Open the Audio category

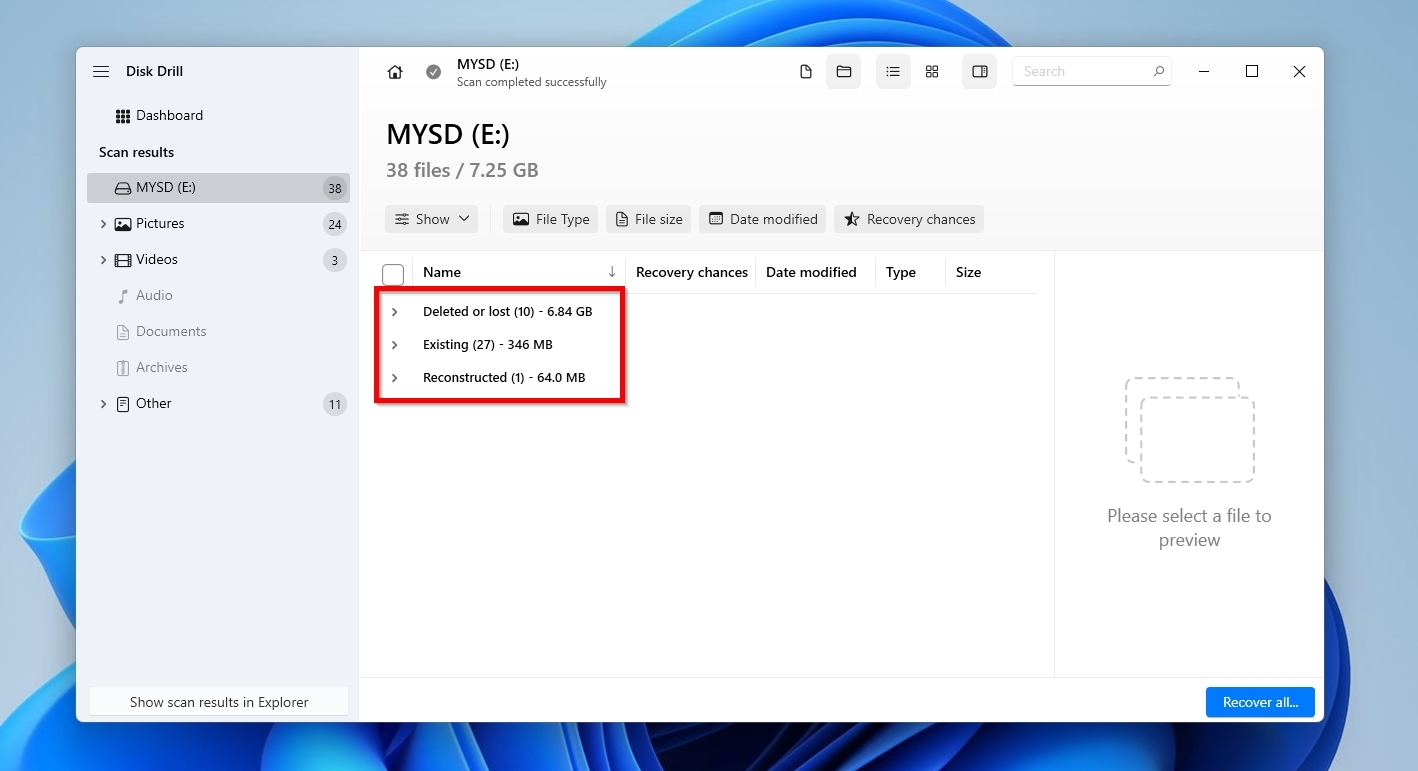click(218, 296)
